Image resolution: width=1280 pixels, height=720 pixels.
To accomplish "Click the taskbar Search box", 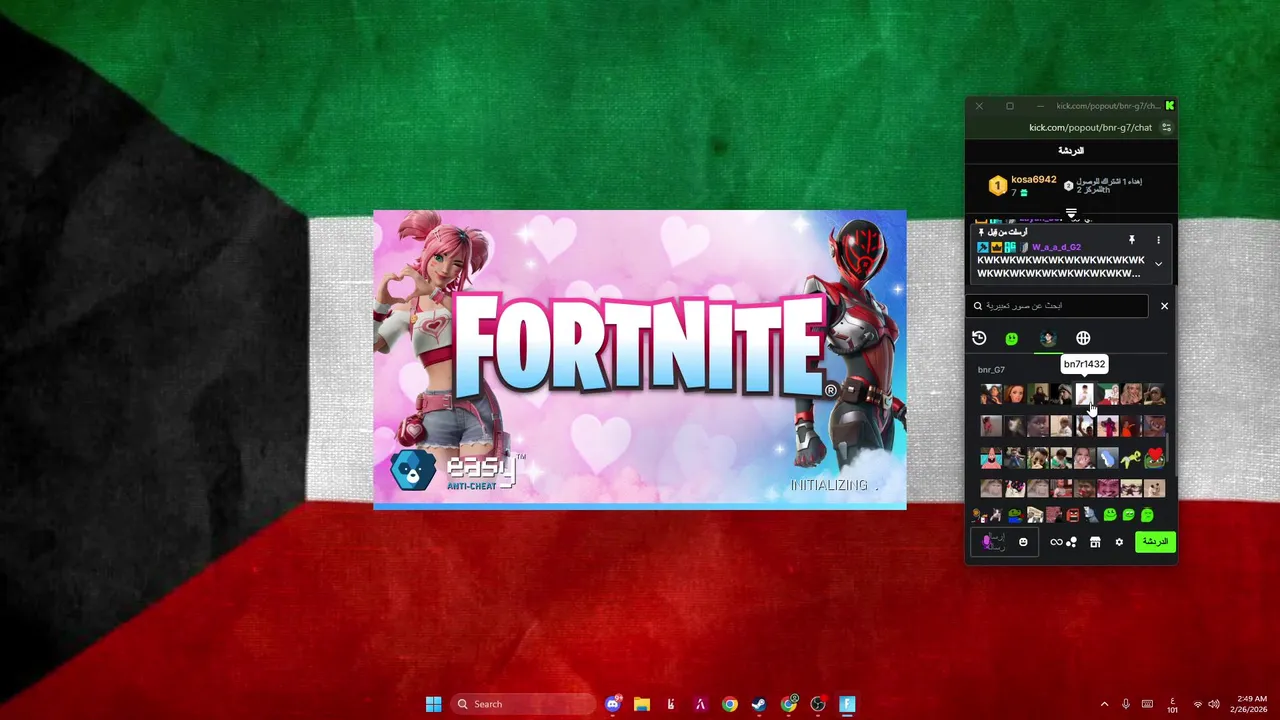I will 523,704.
